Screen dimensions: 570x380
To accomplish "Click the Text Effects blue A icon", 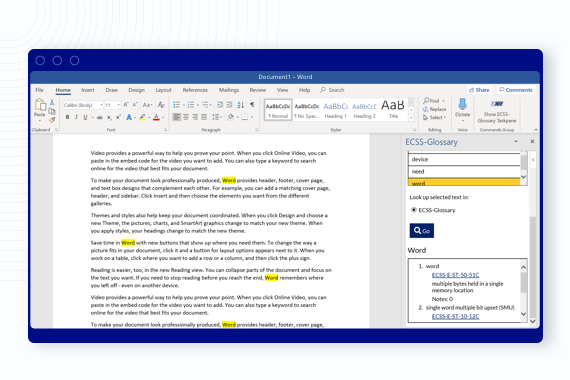I will [x=129, y=117].
